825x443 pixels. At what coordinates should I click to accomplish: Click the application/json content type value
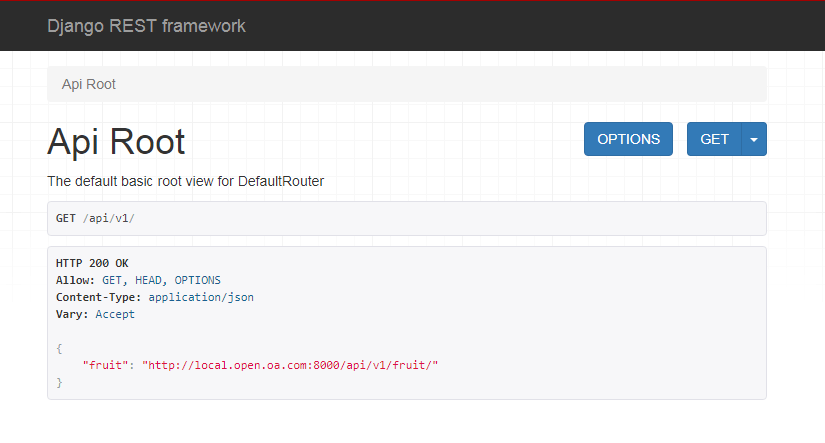201,297
